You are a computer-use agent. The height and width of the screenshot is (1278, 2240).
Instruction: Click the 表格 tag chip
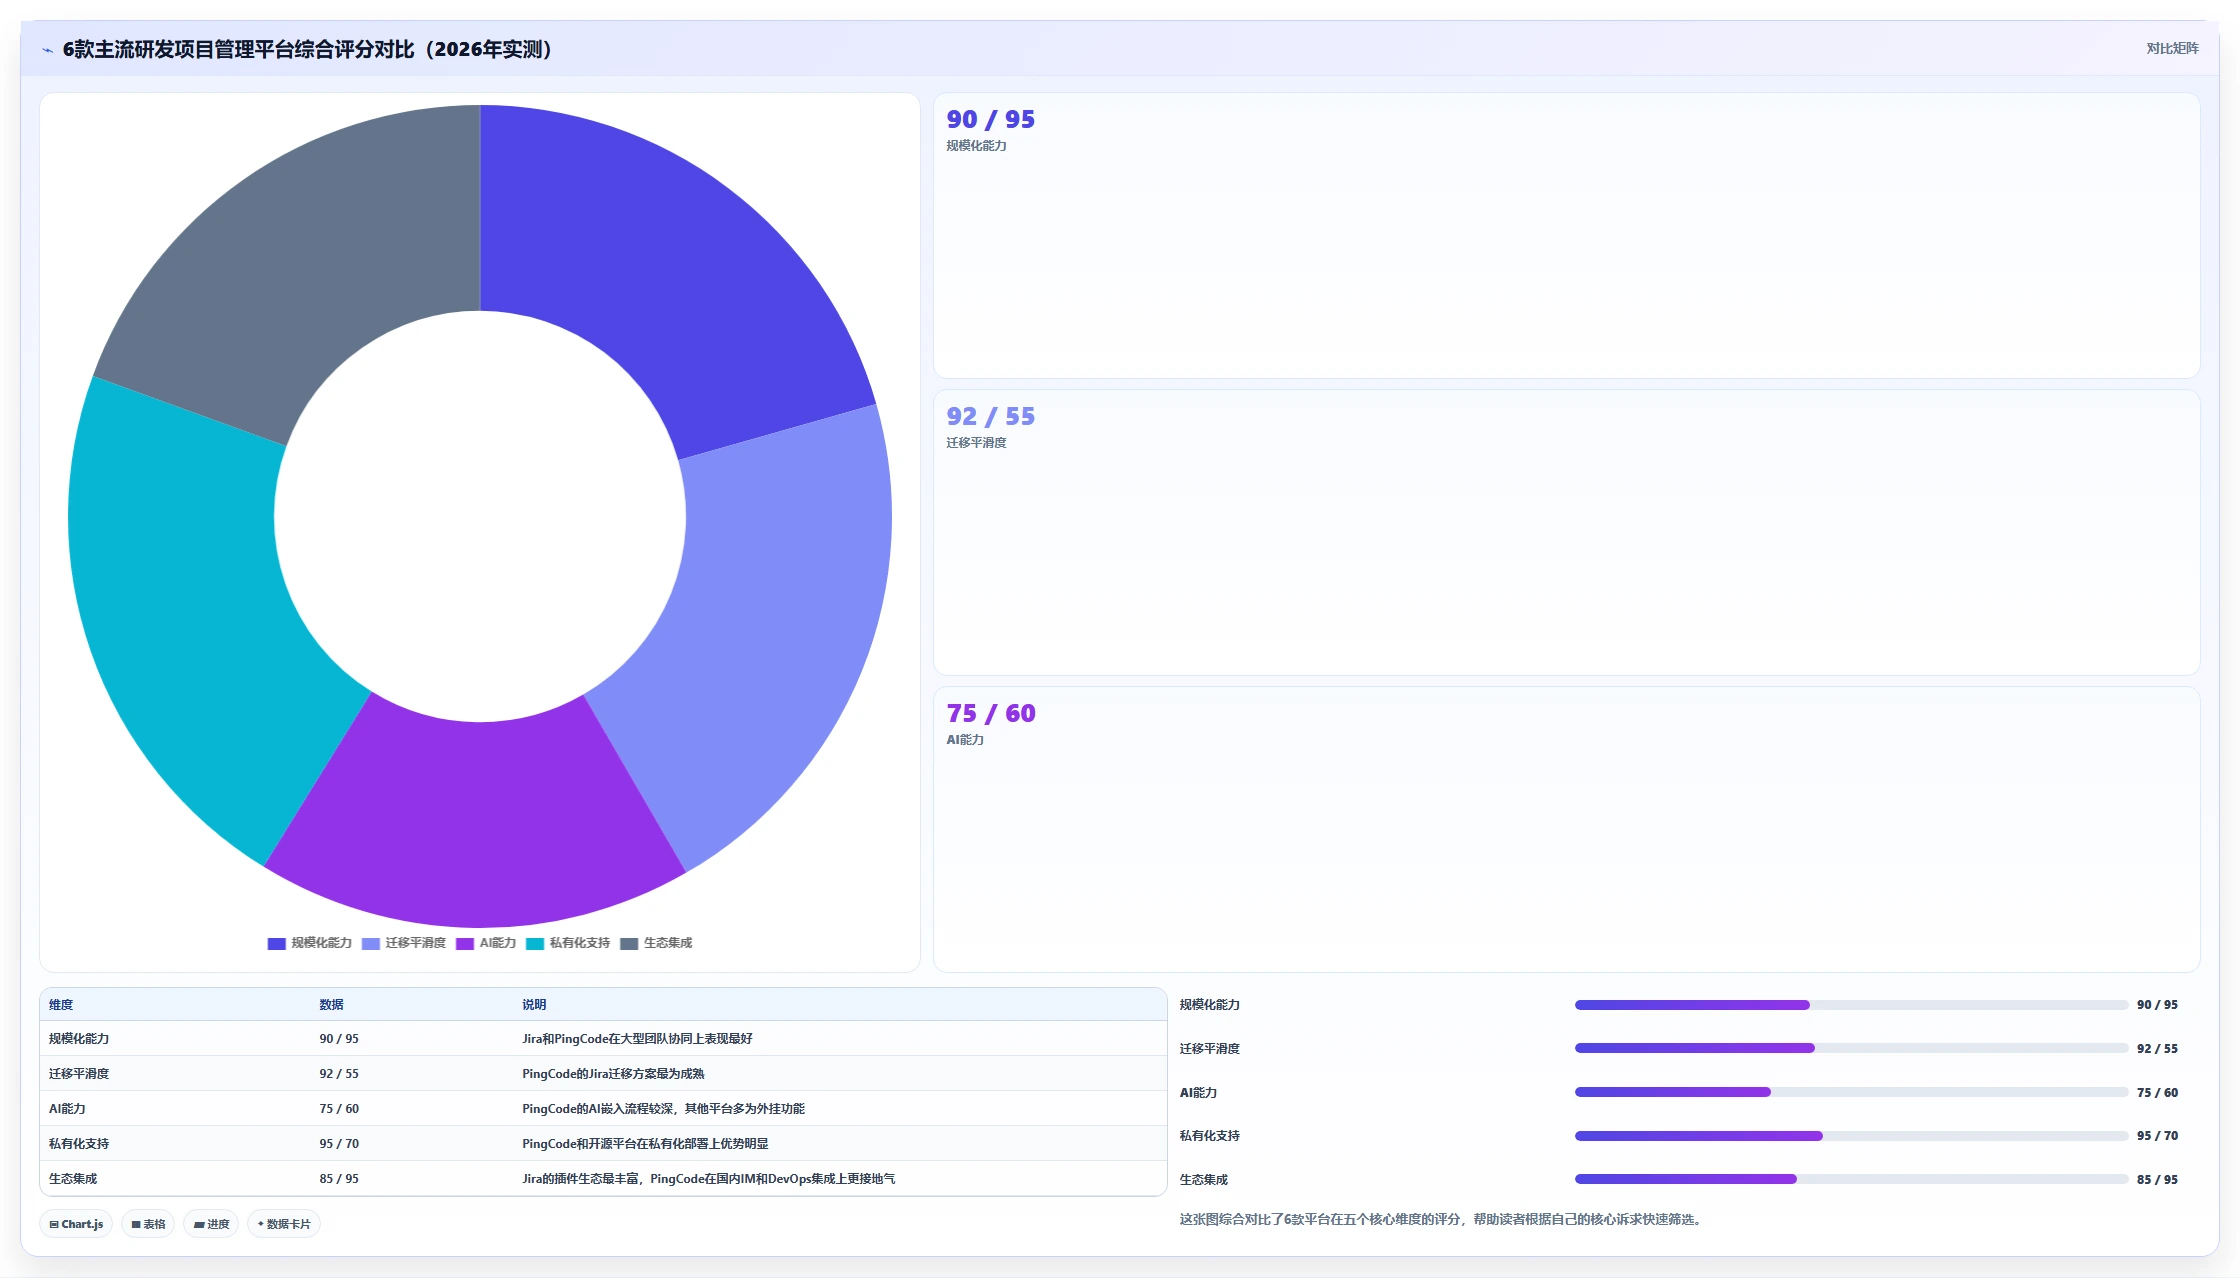pos(148,1224)
